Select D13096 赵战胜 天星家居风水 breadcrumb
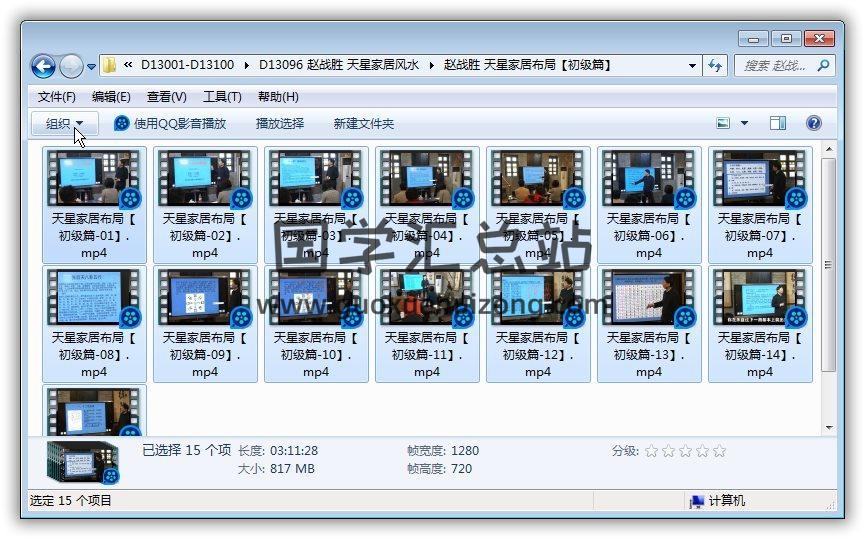Viewport: 865px width, 539px height. [339, 65]
